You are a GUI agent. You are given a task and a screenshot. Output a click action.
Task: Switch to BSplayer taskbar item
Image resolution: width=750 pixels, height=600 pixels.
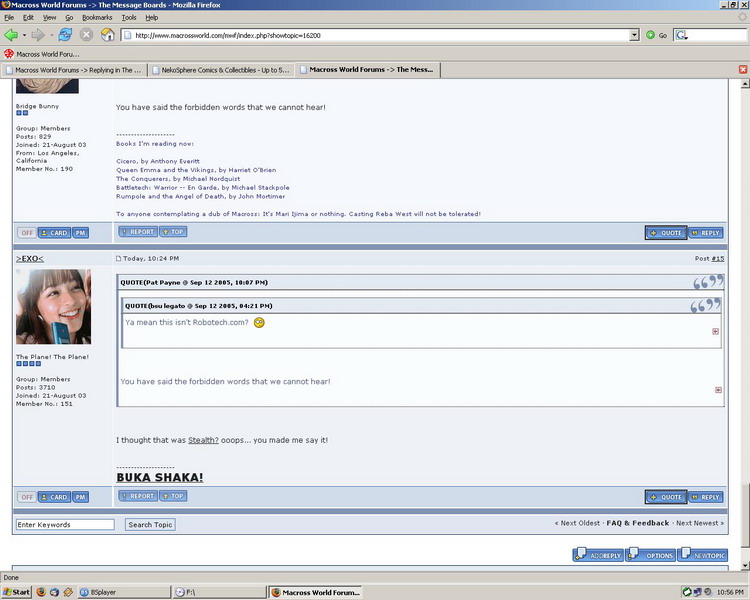(x=123, y=592)
